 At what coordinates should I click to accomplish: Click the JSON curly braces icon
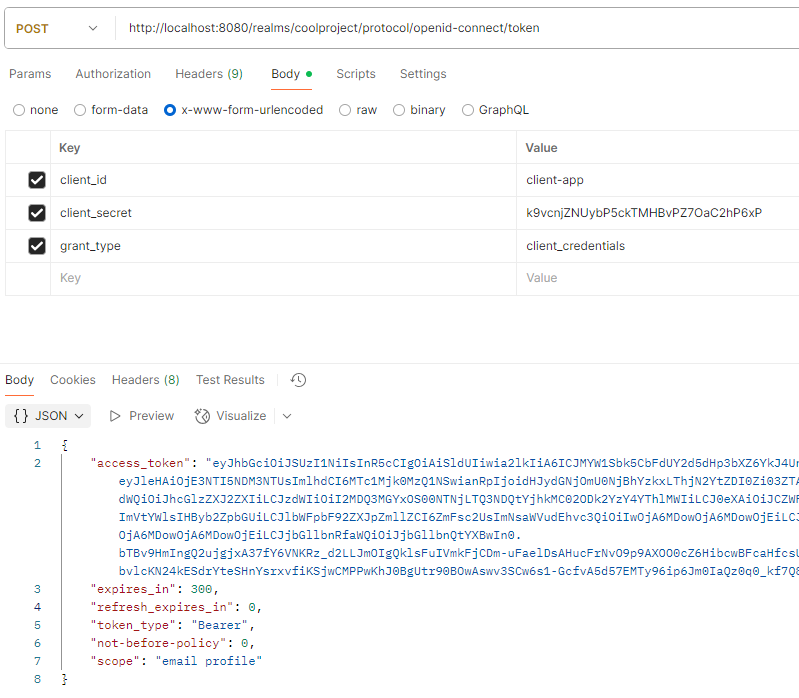[21, 416]
